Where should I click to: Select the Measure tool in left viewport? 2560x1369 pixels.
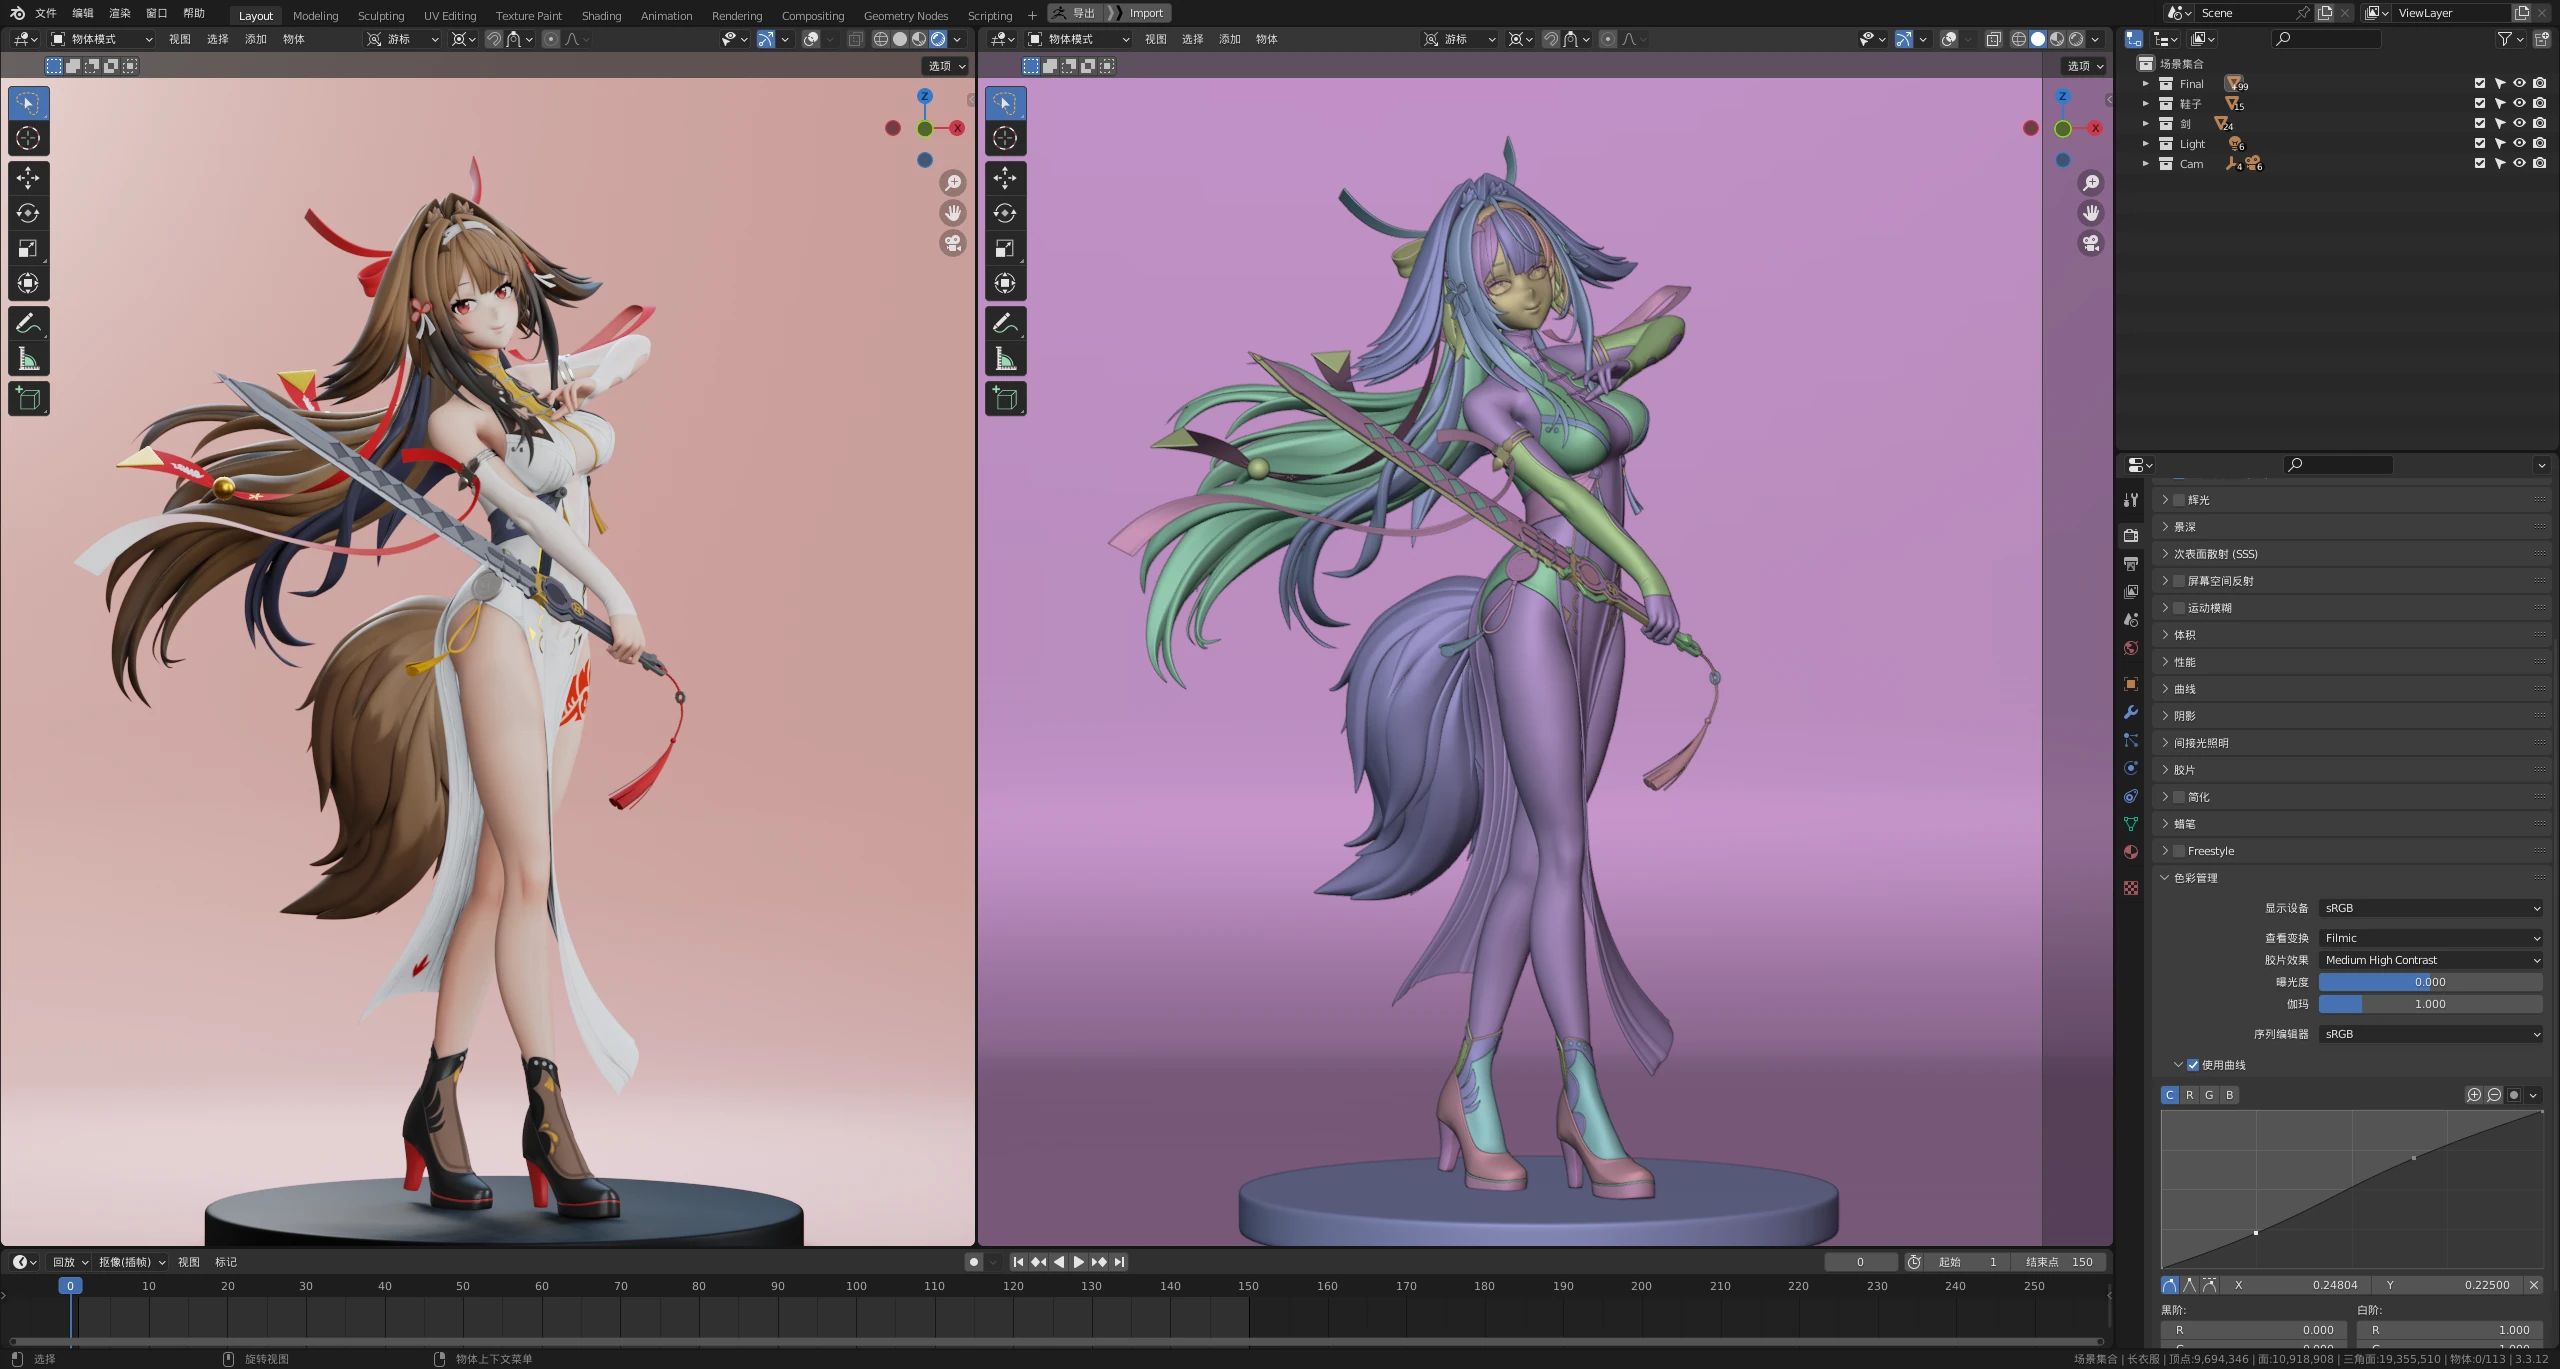click(28, 358)
